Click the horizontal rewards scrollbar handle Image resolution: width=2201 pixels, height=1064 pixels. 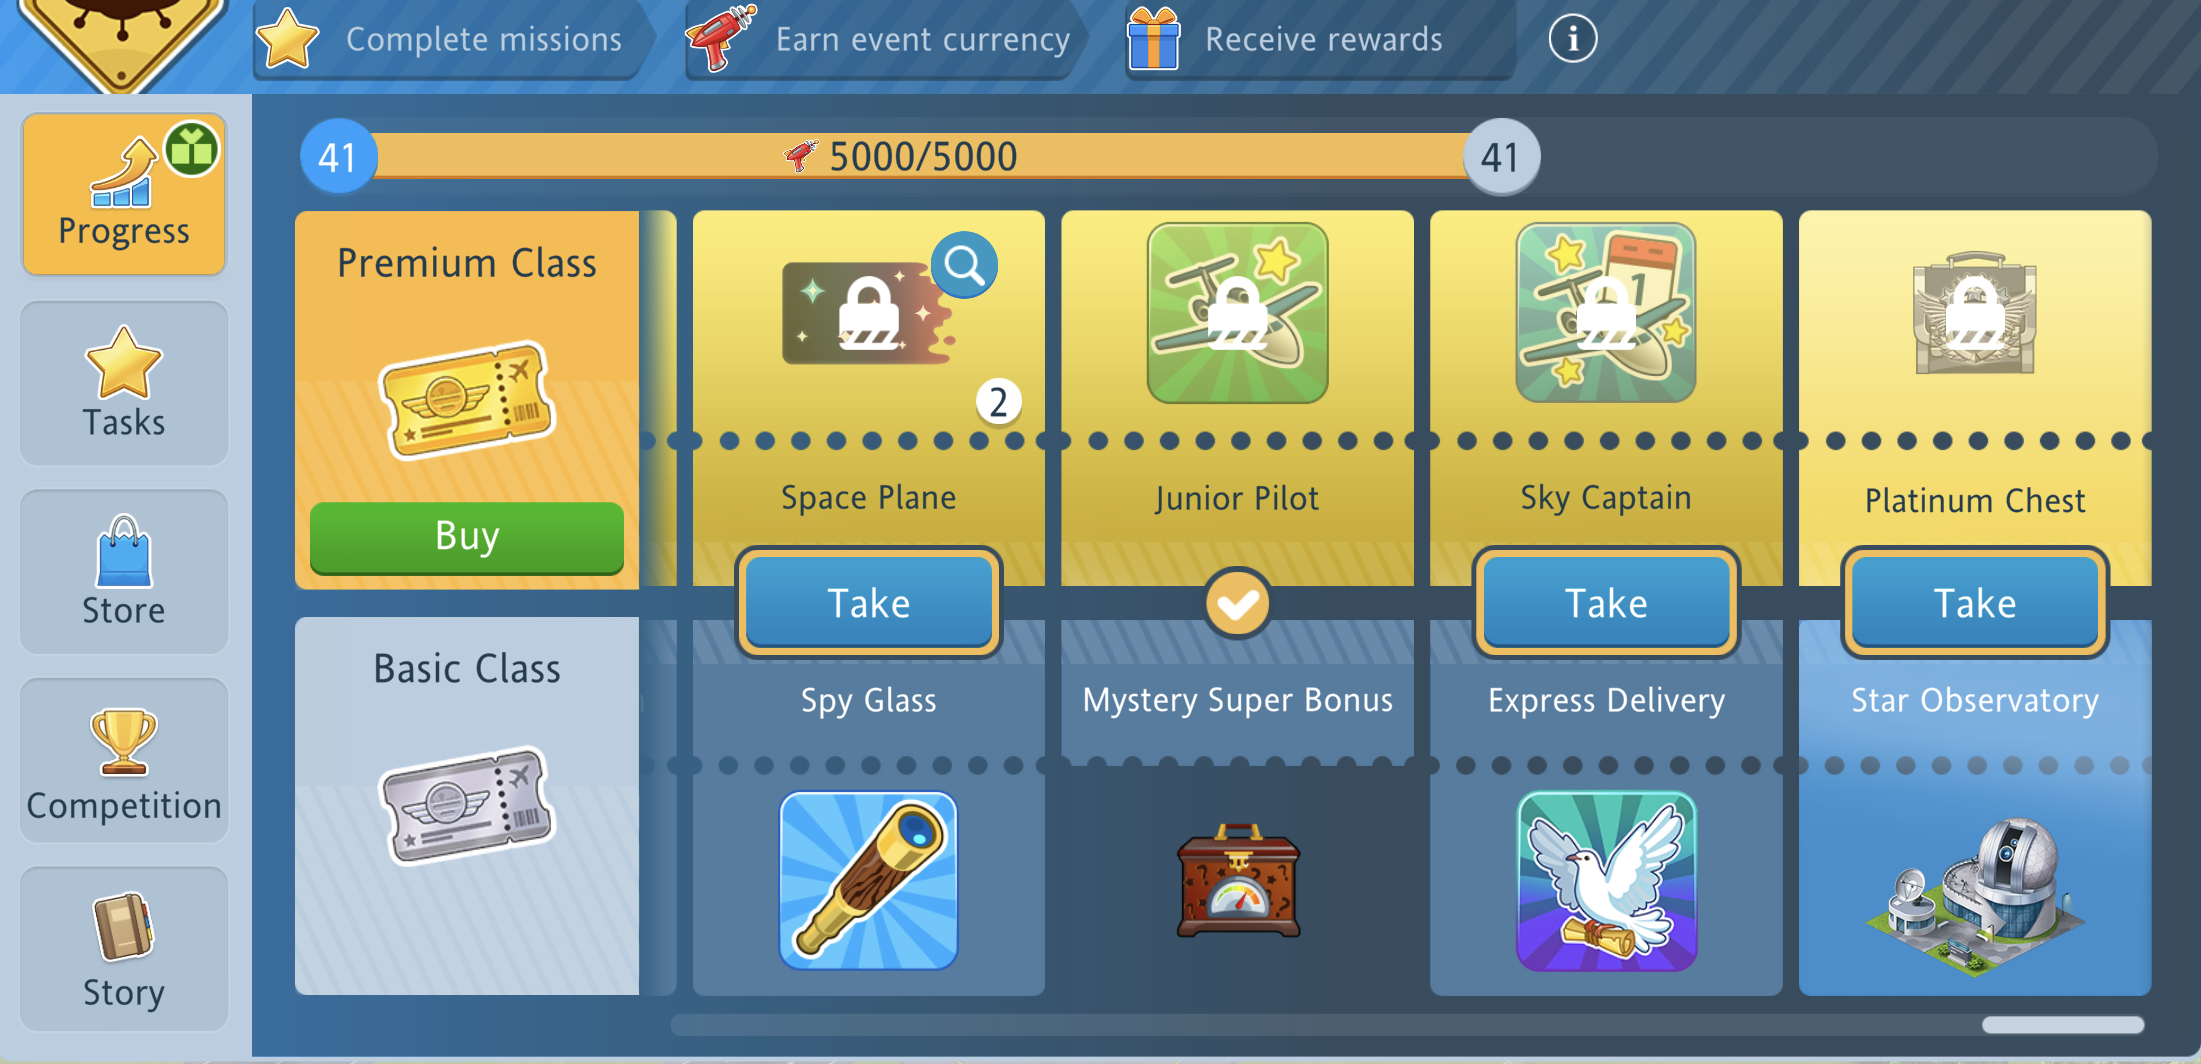tap(2063, 1024)
